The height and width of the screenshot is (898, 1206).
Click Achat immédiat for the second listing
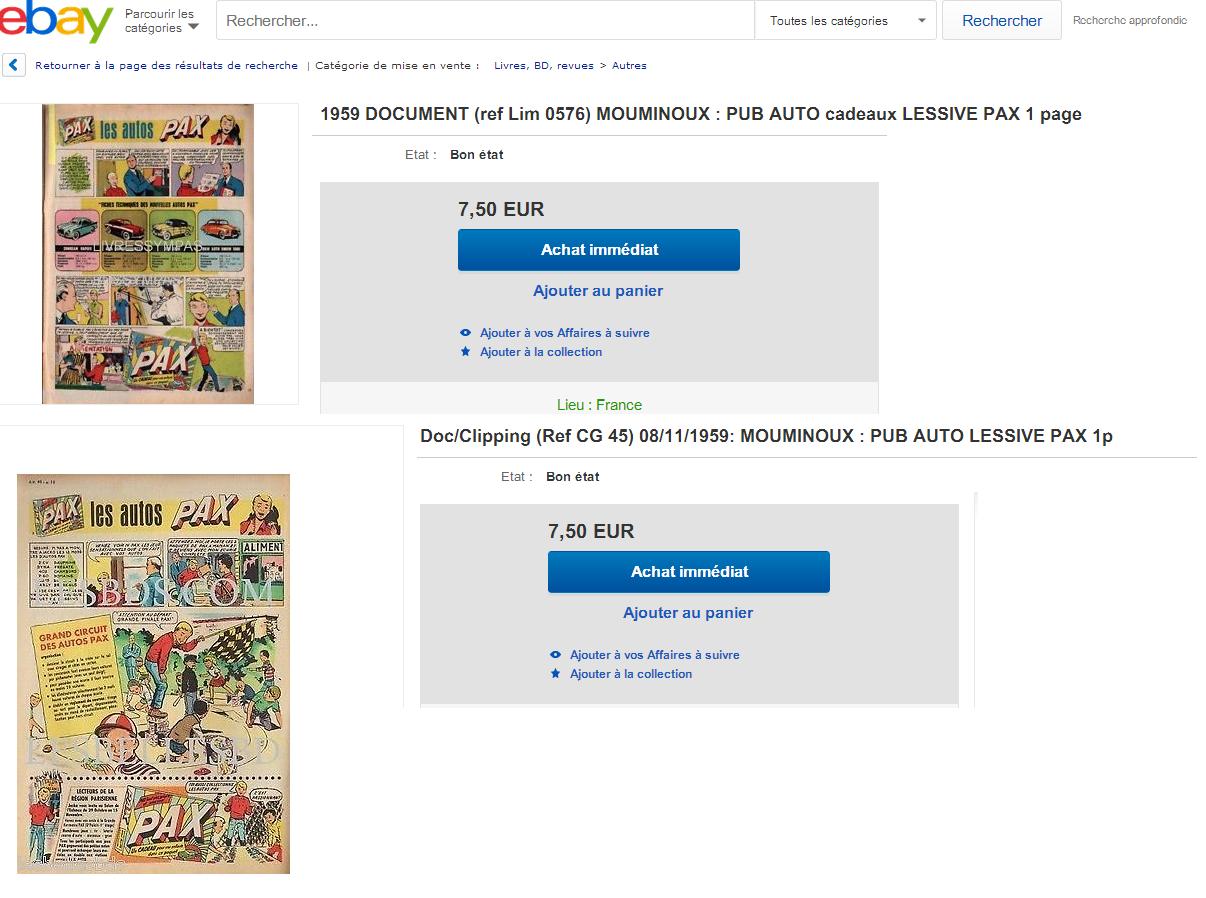click(x=688, y=572)
